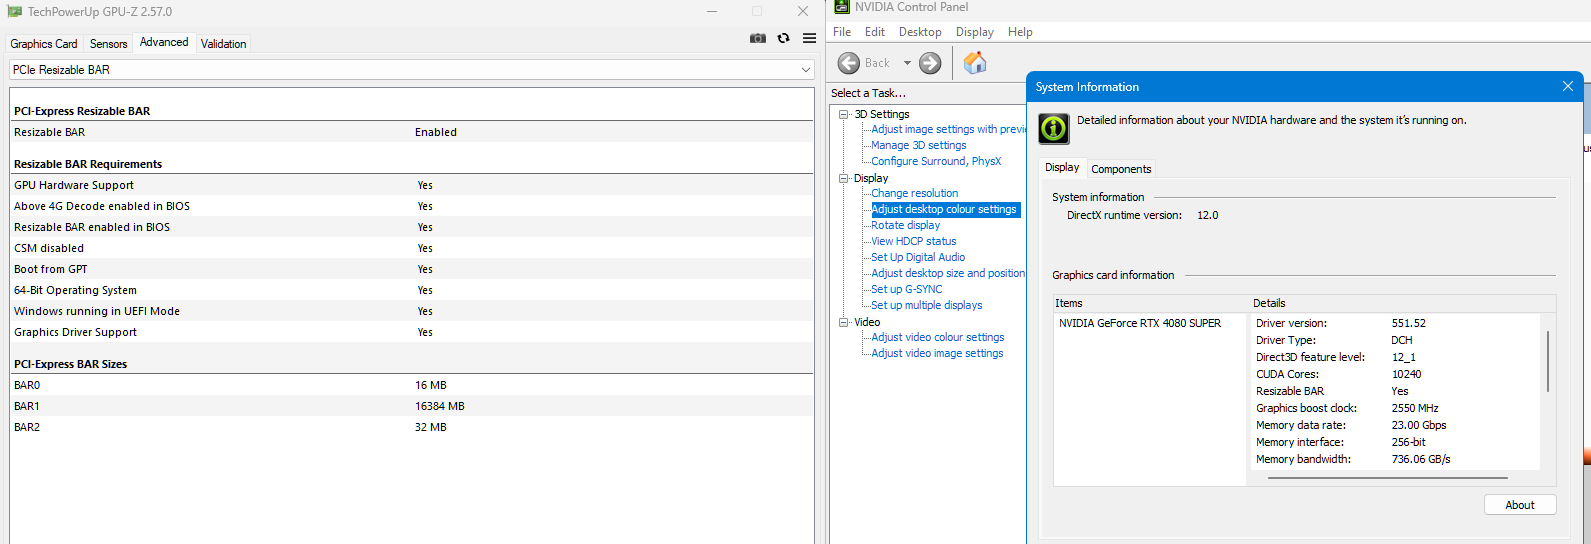
Task: Click the details list vertical scrollbar
Action: click(x=1548, y=362)
